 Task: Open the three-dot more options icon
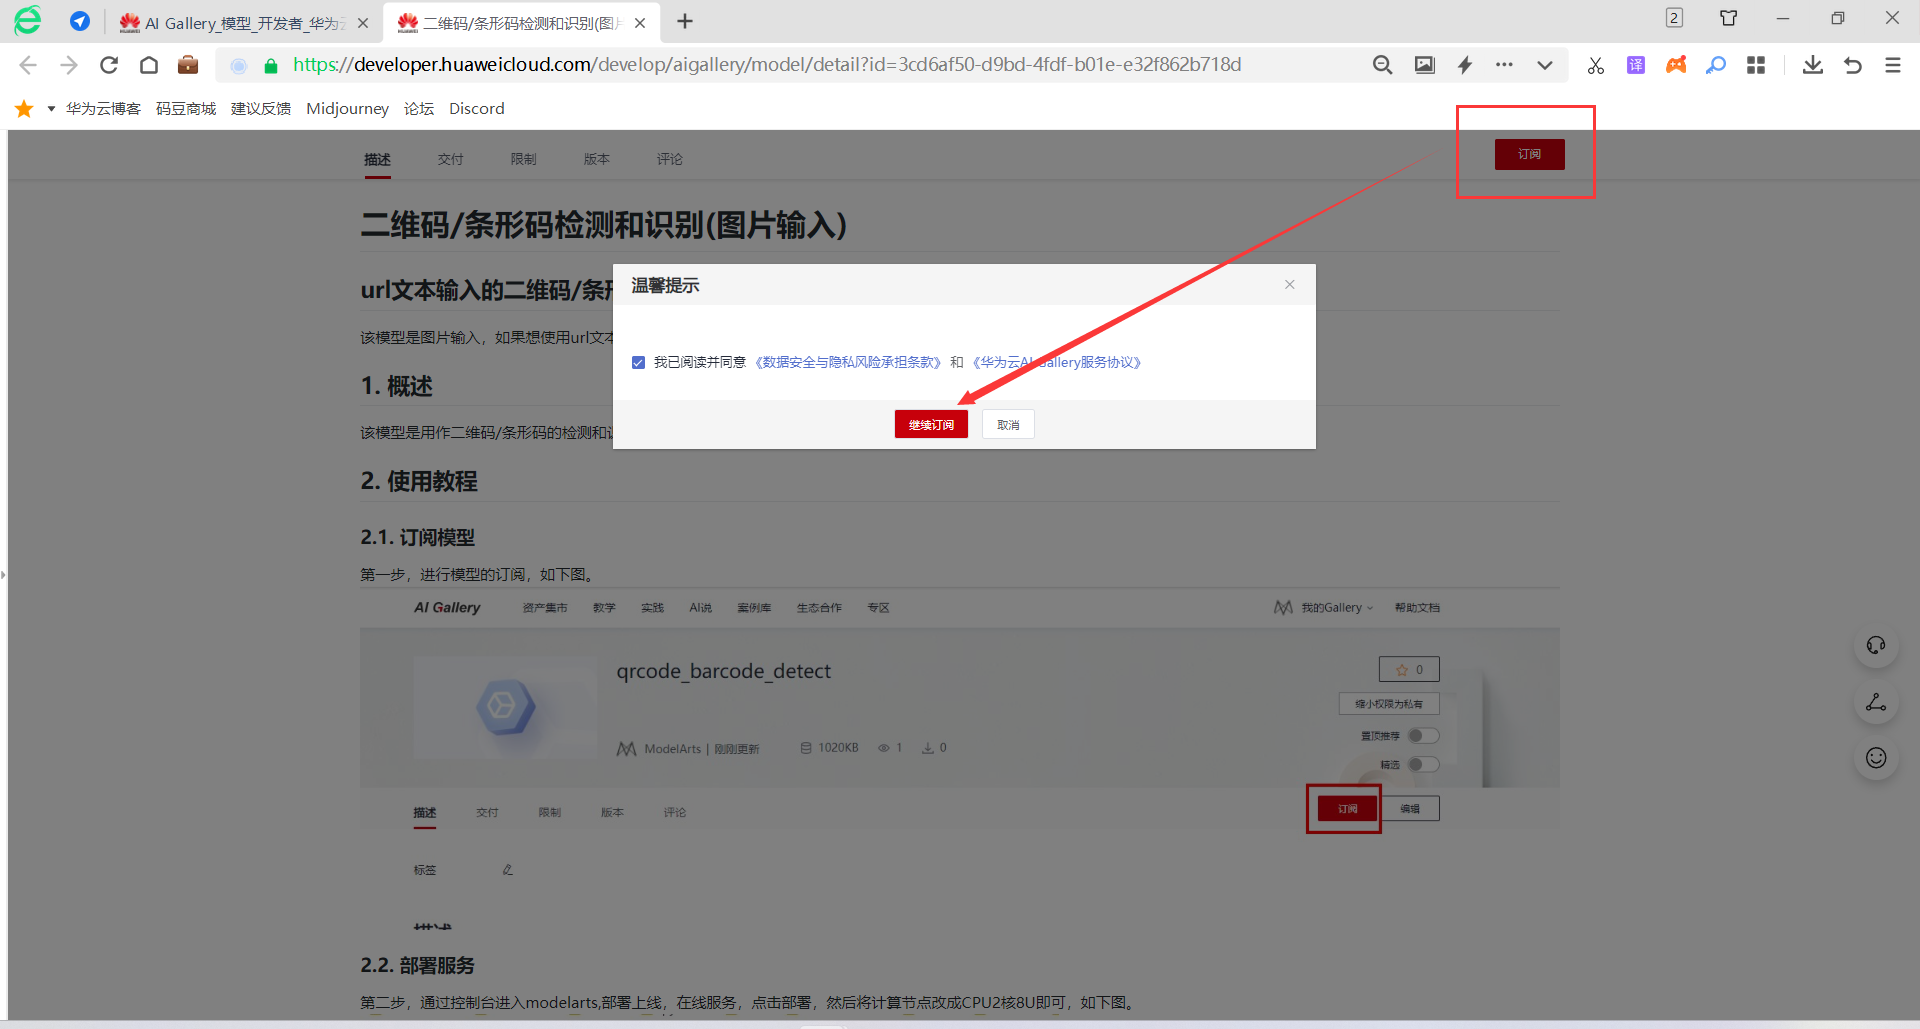(x=1504, y=65)
